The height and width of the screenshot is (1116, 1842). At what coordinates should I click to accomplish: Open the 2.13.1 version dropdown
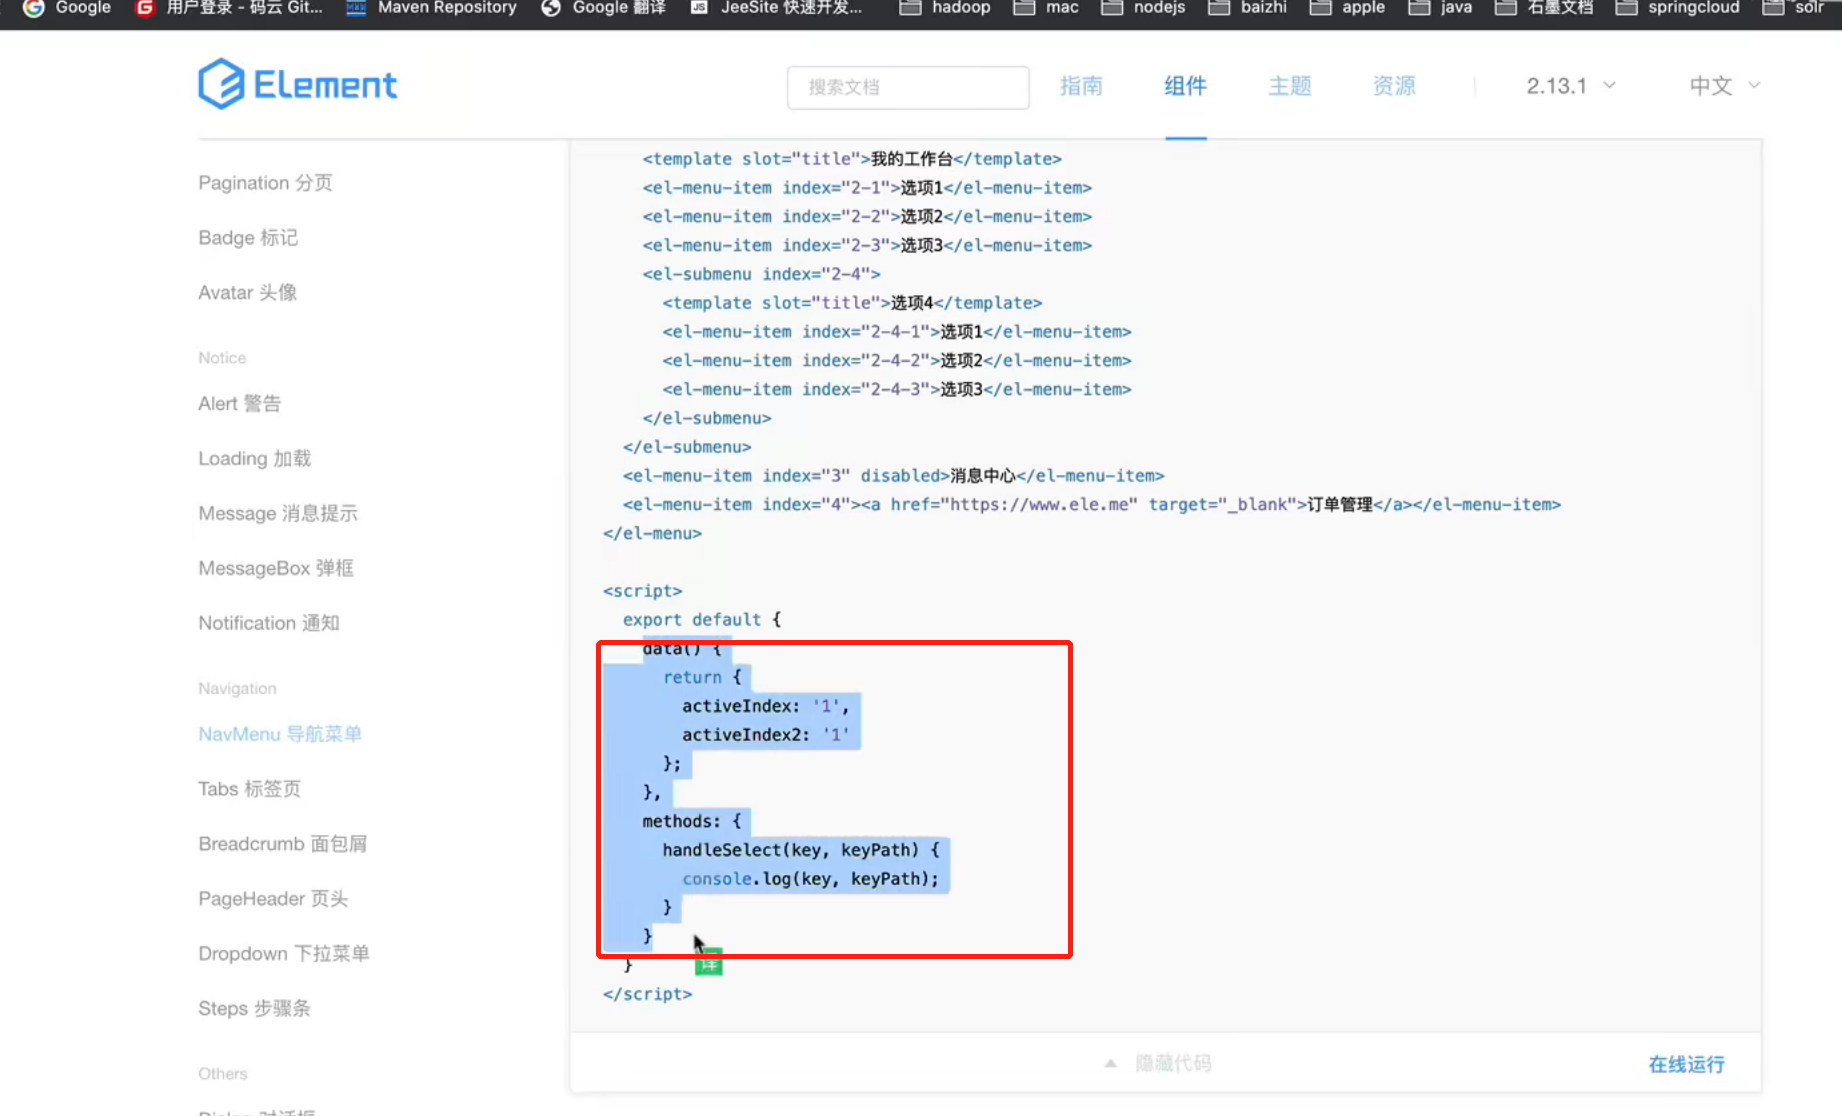[x=1571, y=86]
